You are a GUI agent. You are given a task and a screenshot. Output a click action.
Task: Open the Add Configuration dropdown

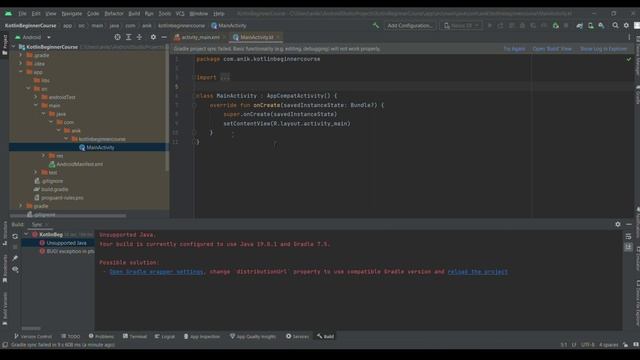coord(409,25)
